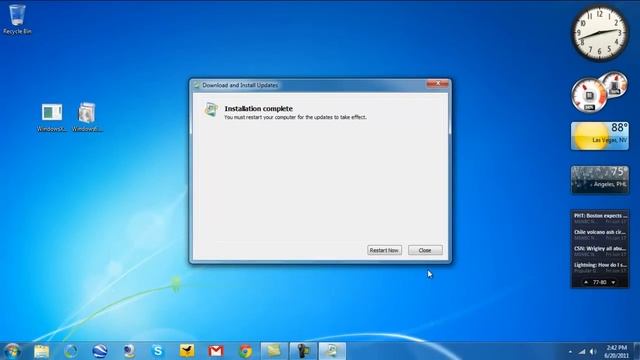Image resolution: width=640 pixels, height=360 pixels.
Task: Click the update icon beside Installation complete
Action: pyautogui.click(x=211, y=110)
